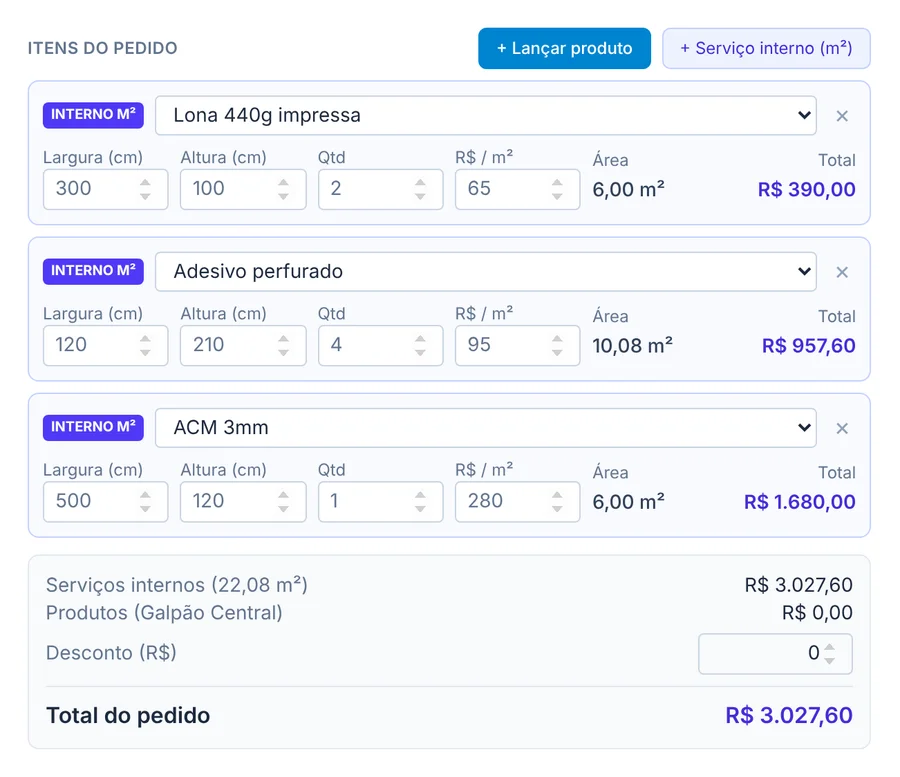Select Adesivo perfurado Altura field 210

tap(243, 345)
